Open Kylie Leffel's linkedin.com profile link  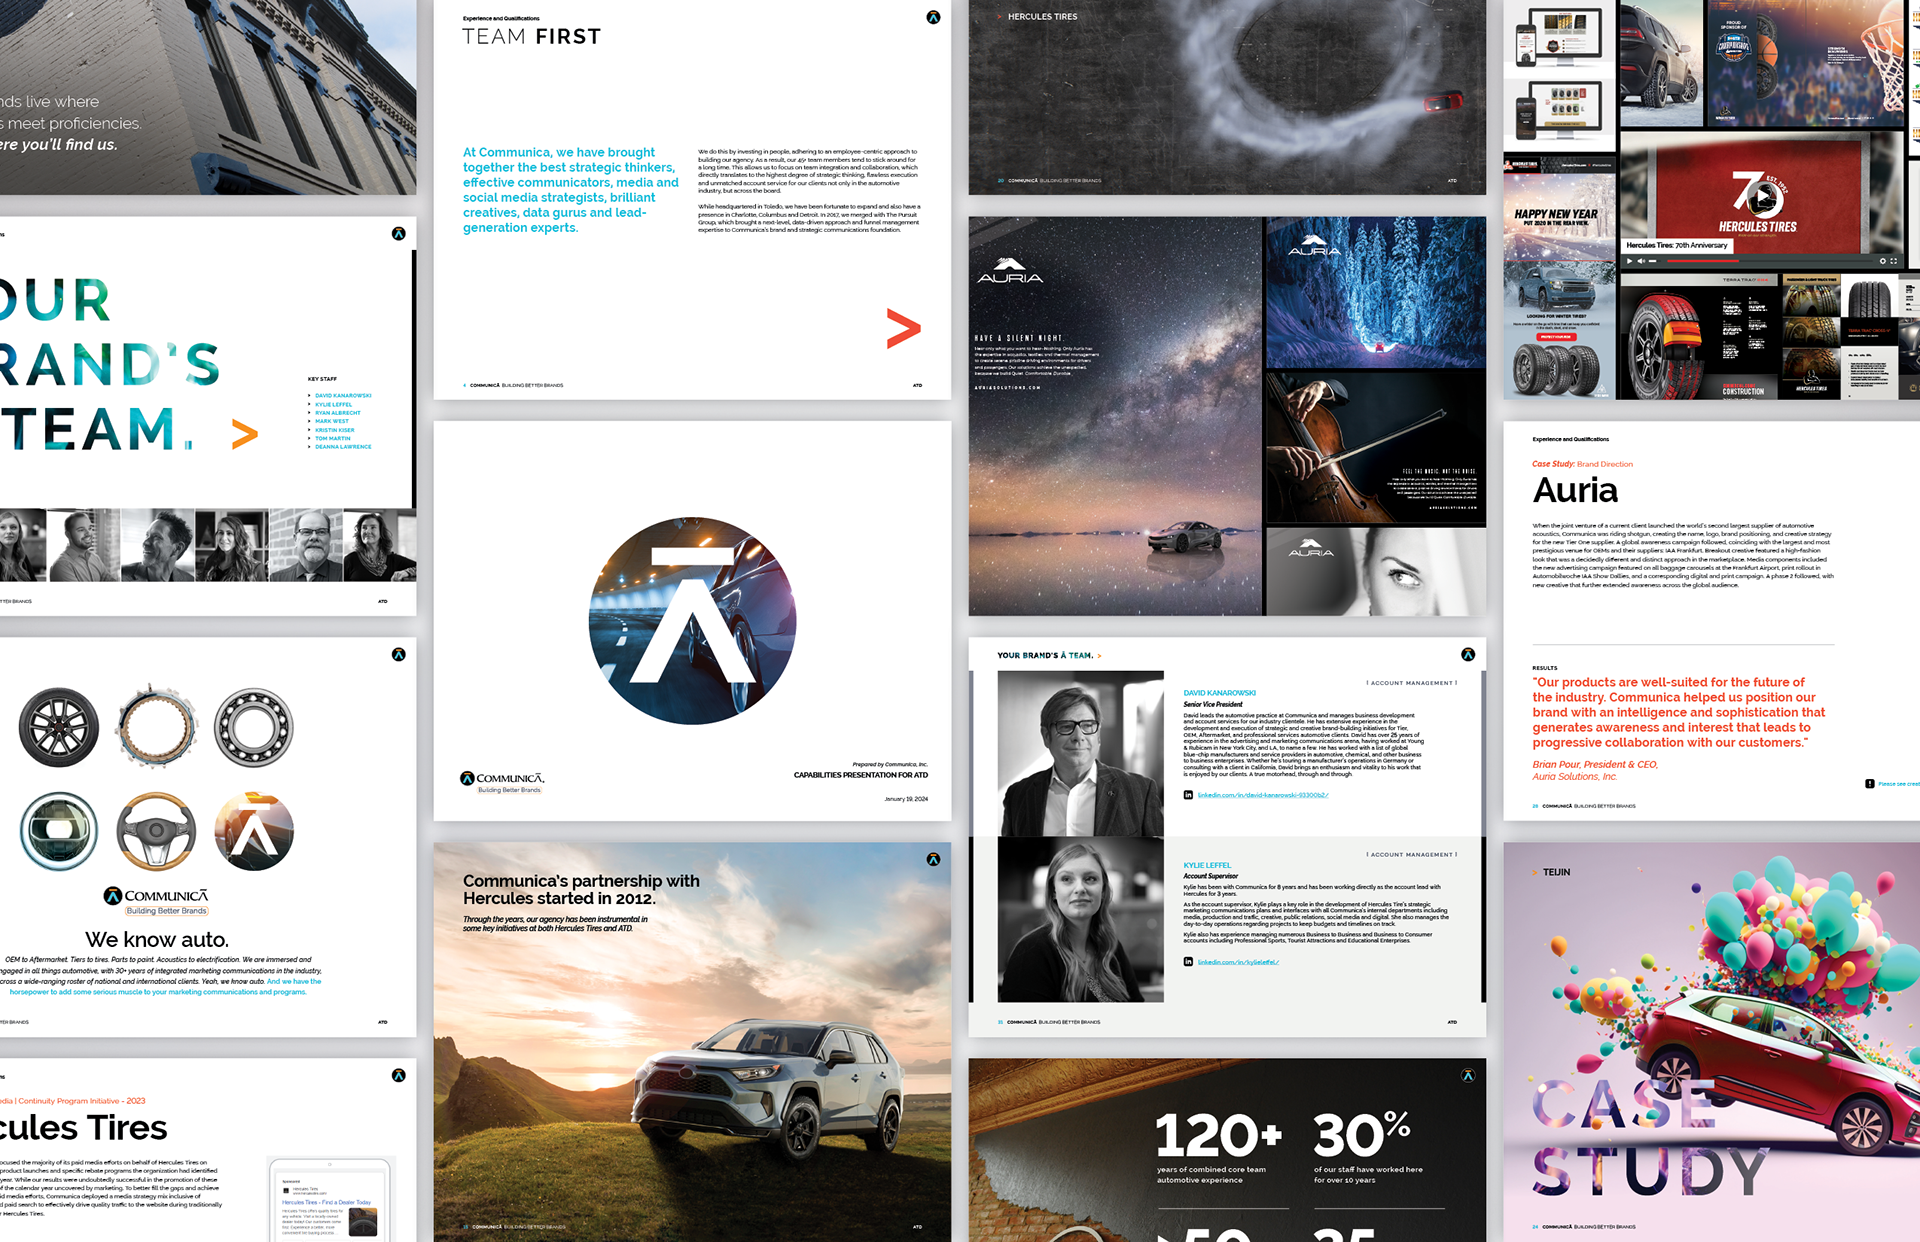[1238, 962]
